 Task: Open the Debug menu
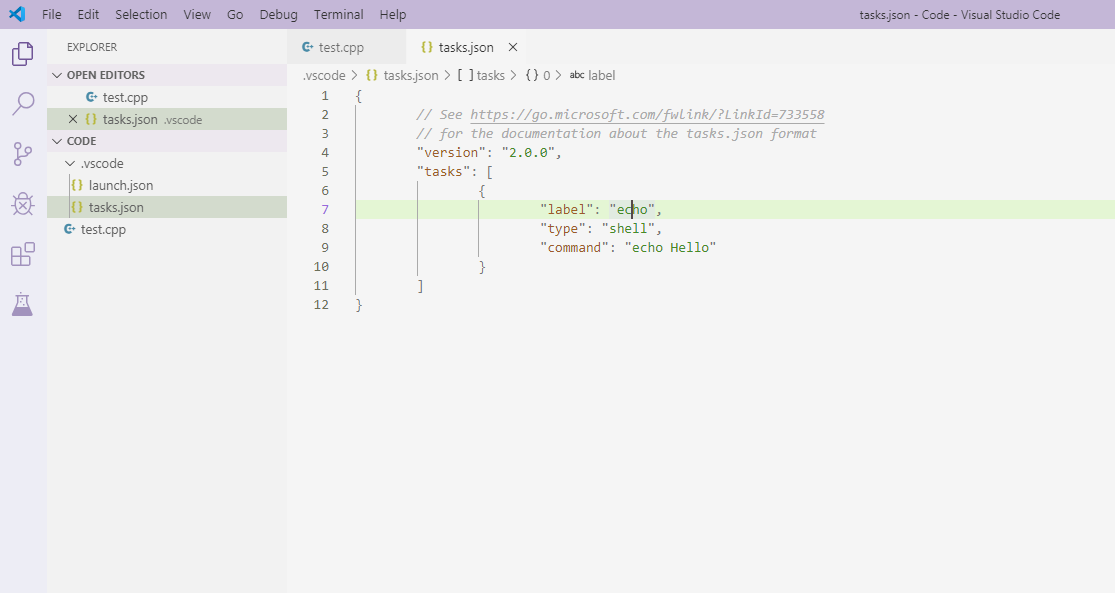click(x=279, y=14)
